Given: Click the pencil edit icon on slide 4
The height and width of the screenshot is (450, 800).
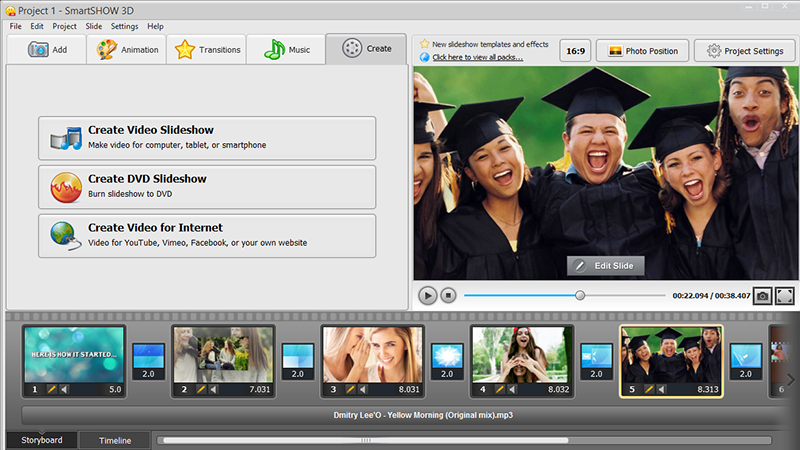Looking at the screenshot, I should [499, 389].
